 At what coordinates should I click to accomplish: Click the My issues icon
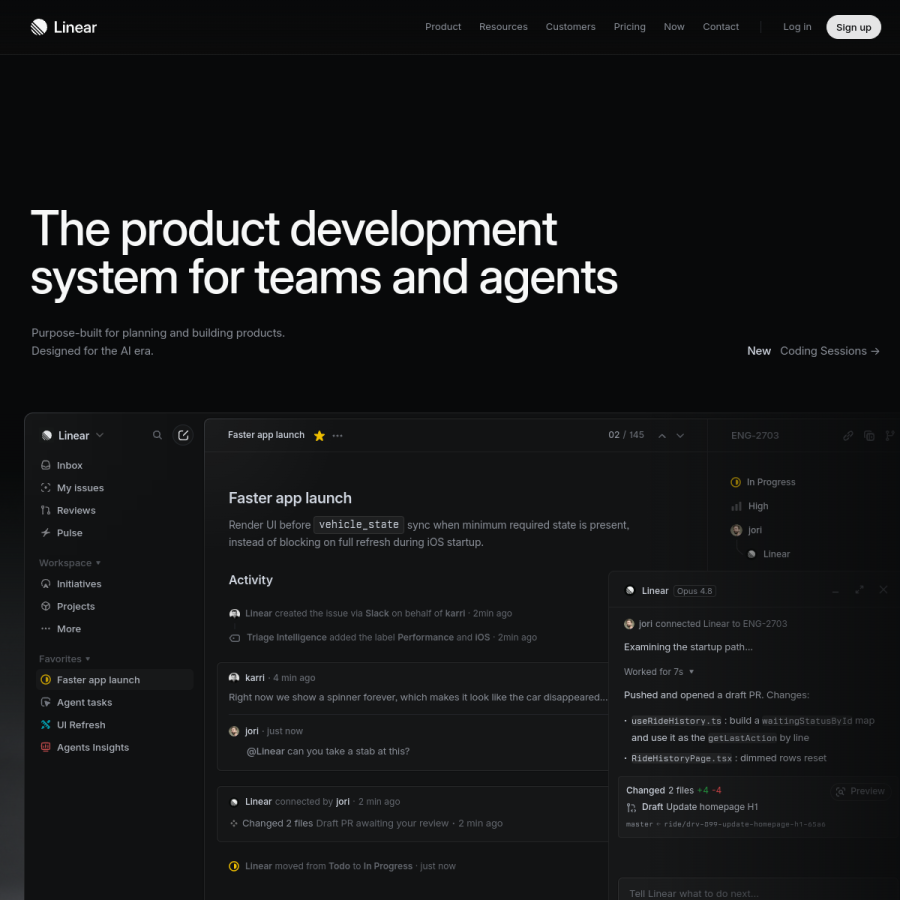45,487
